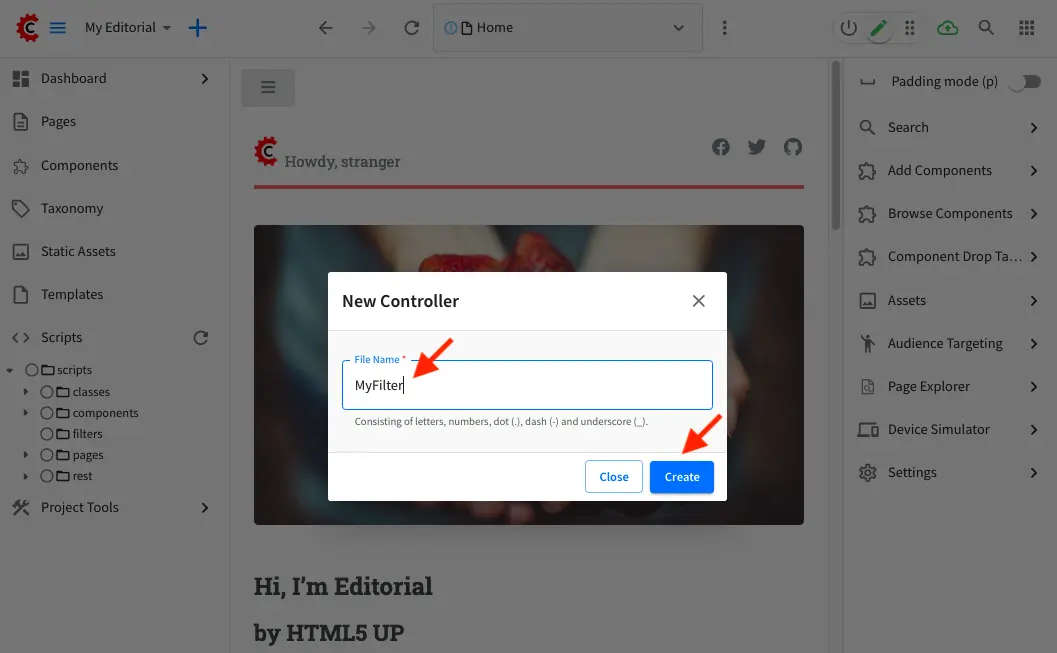
Task: Open the Add Components panel
Action: (949, 170)
